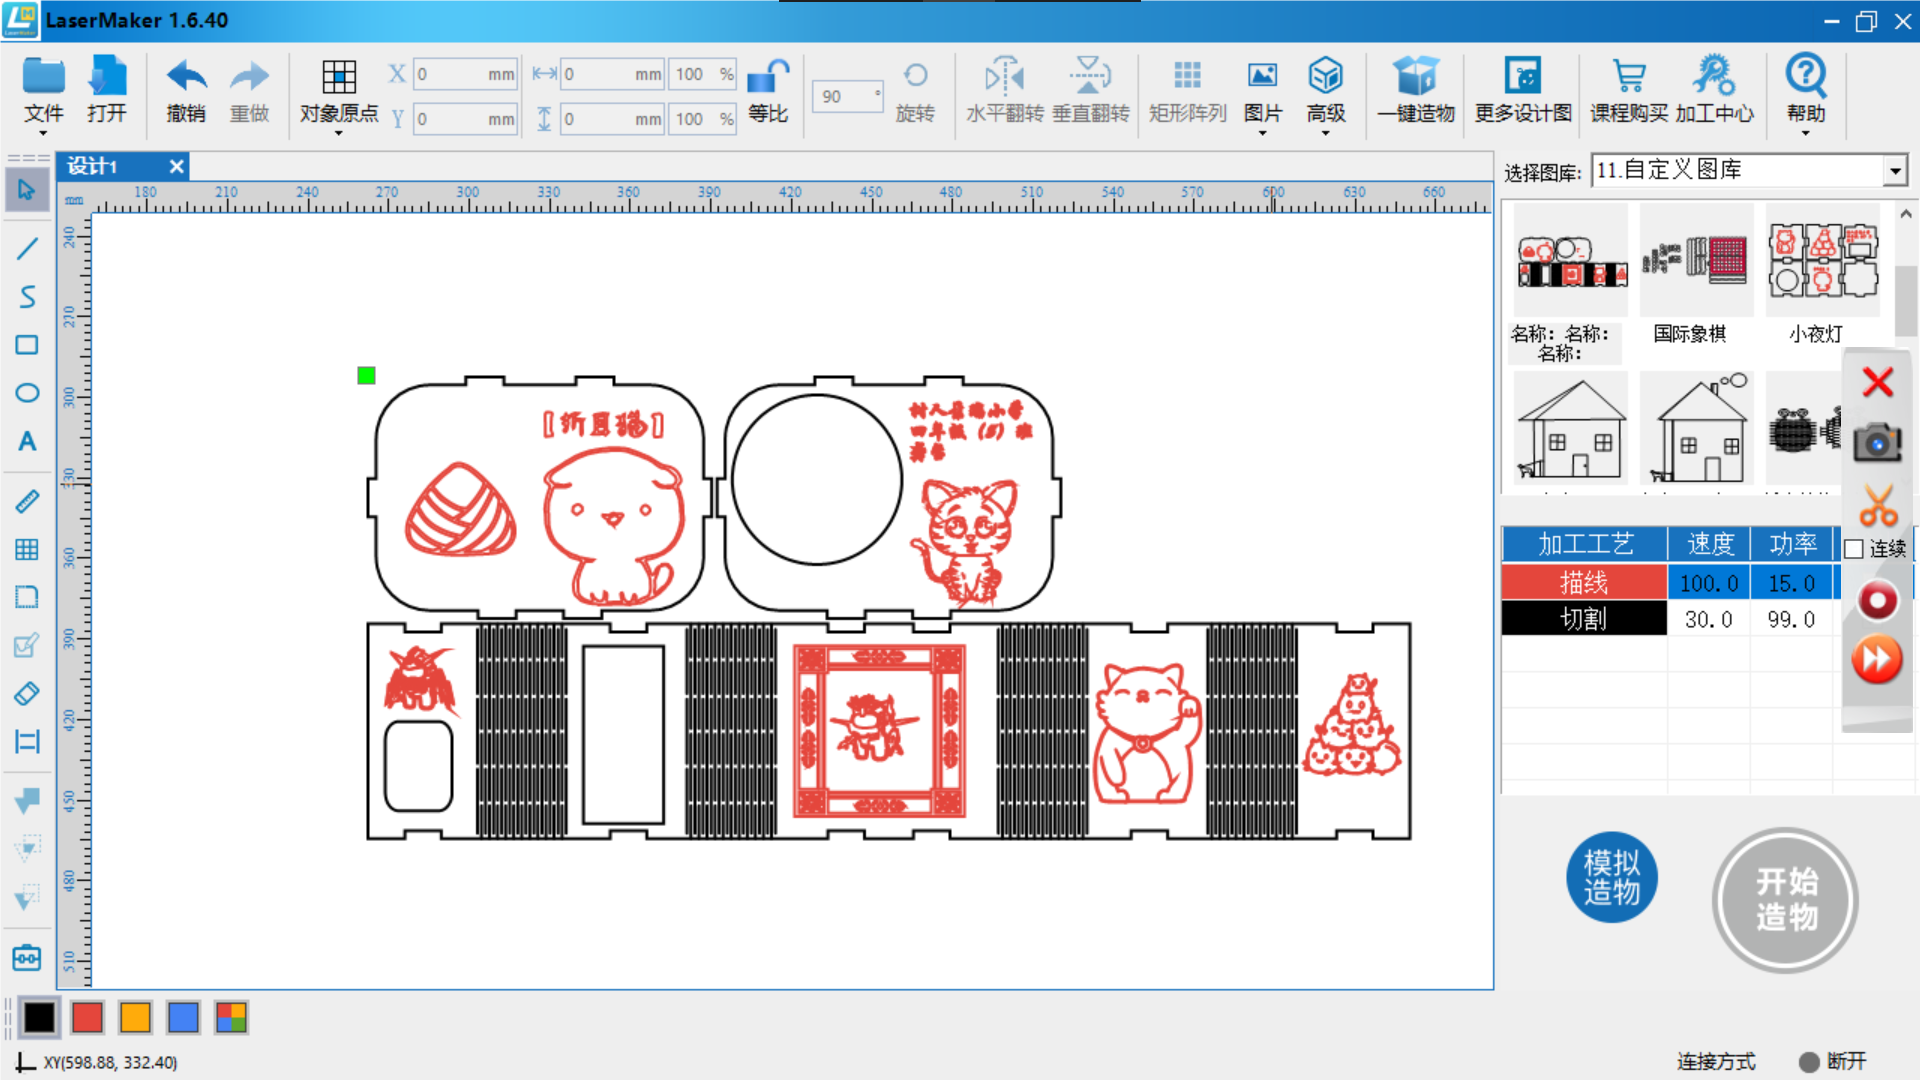Image resolution: width=1920 pixels, height=1080 pixels.
Task: Select the eraser tool
Action: tap(27, 693)
